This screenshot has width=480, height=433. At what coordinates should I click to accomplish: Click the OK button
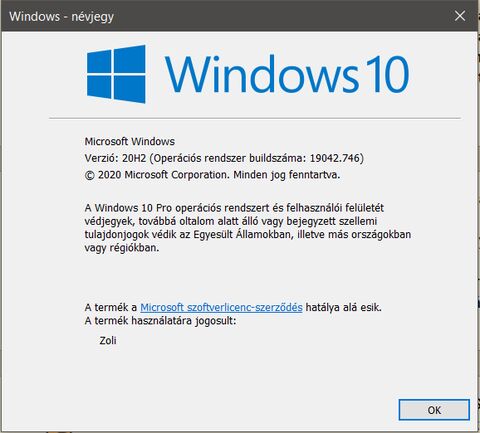(x=434, y=410)
